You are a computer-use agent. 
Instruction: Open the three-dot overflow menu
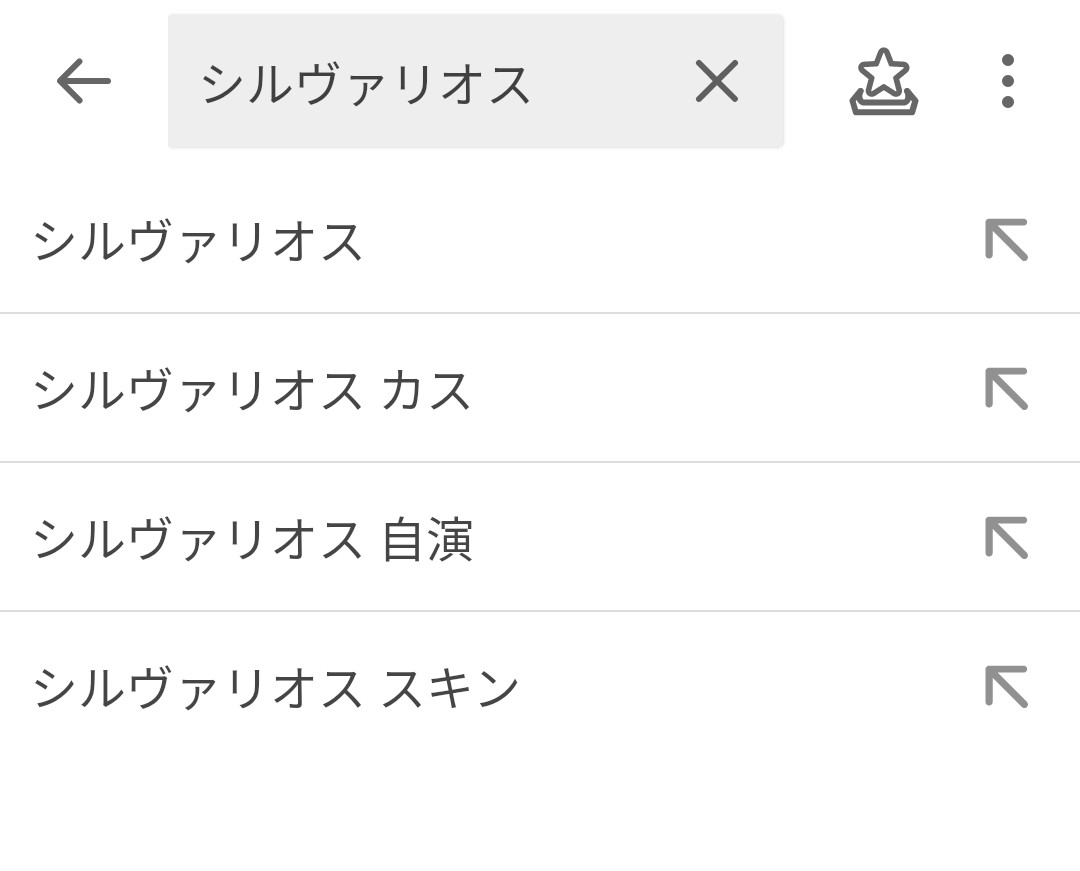point(1007,81)
